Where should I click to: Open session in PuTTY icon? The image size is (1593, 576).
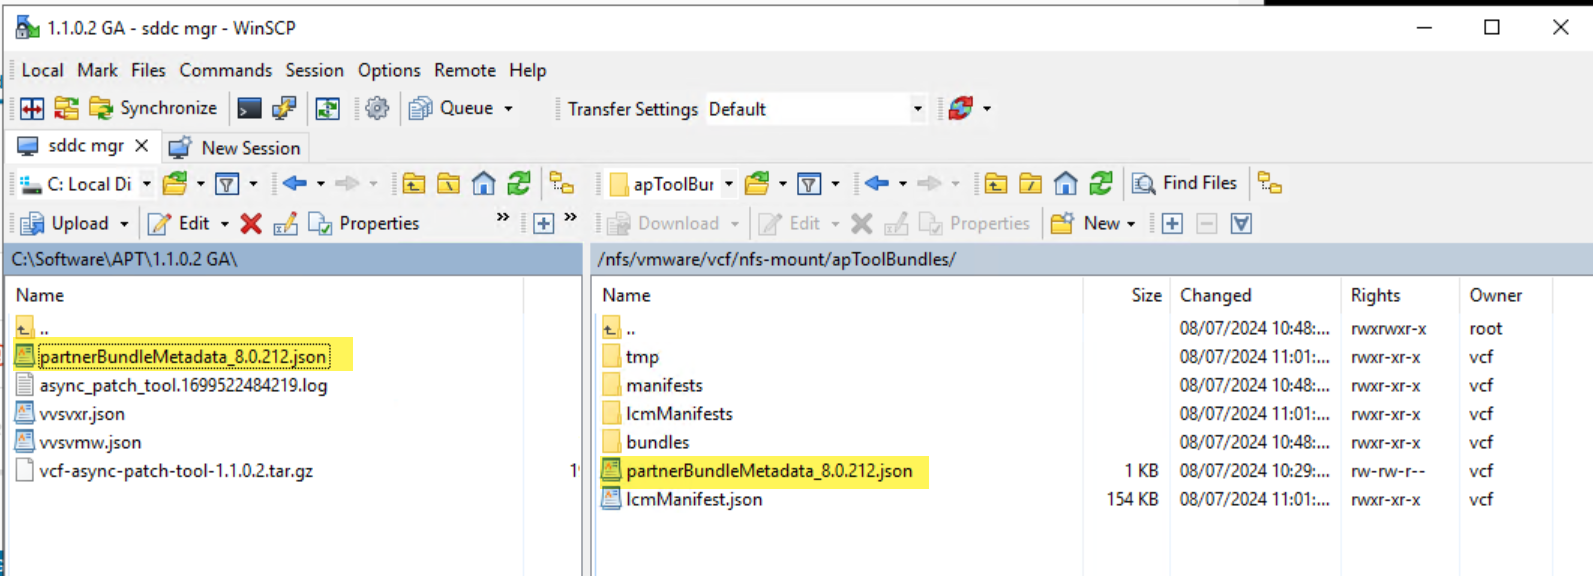click(x=284, y=108)
